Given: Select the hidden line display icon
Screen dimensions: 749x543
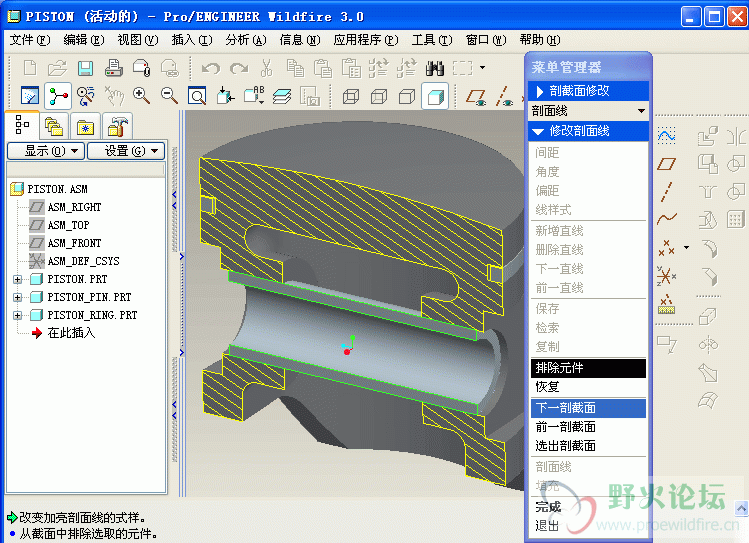Looking at the screenshot, I should [x=379, y=96].
